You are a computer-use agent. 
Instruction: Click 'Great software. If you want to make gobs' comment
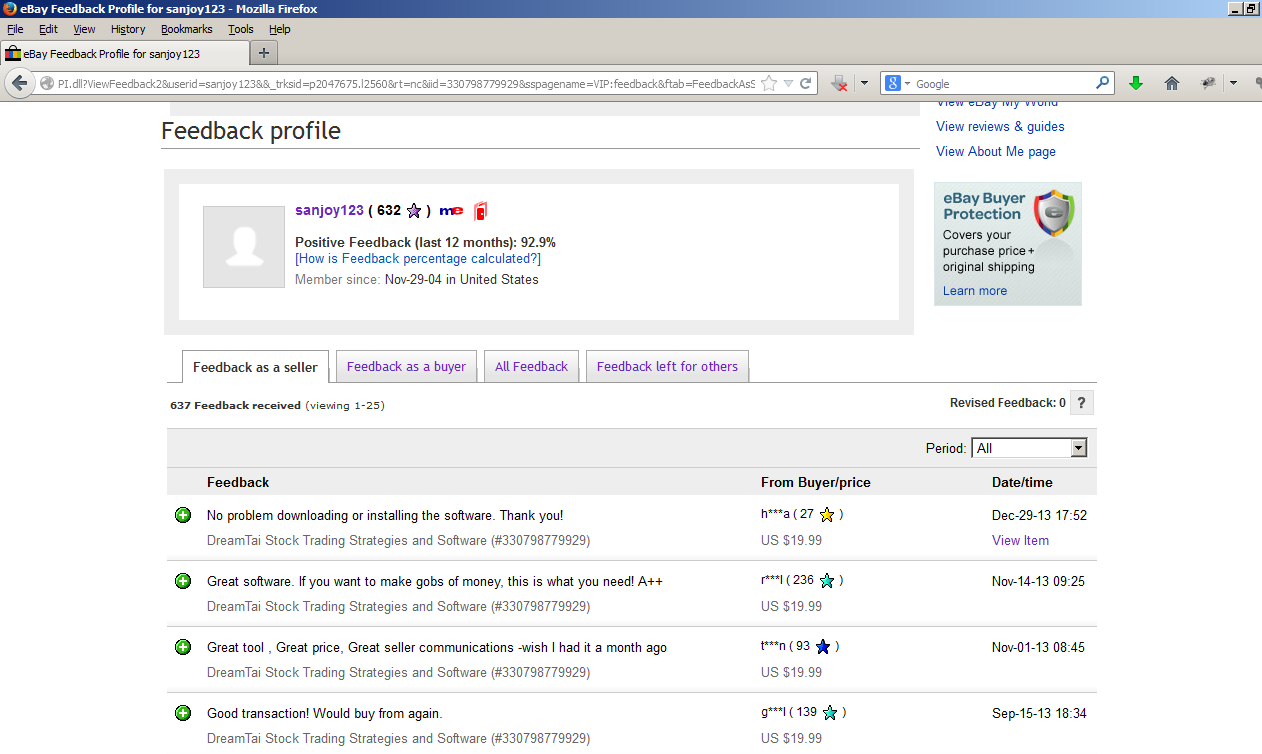(x=435, y=581)
